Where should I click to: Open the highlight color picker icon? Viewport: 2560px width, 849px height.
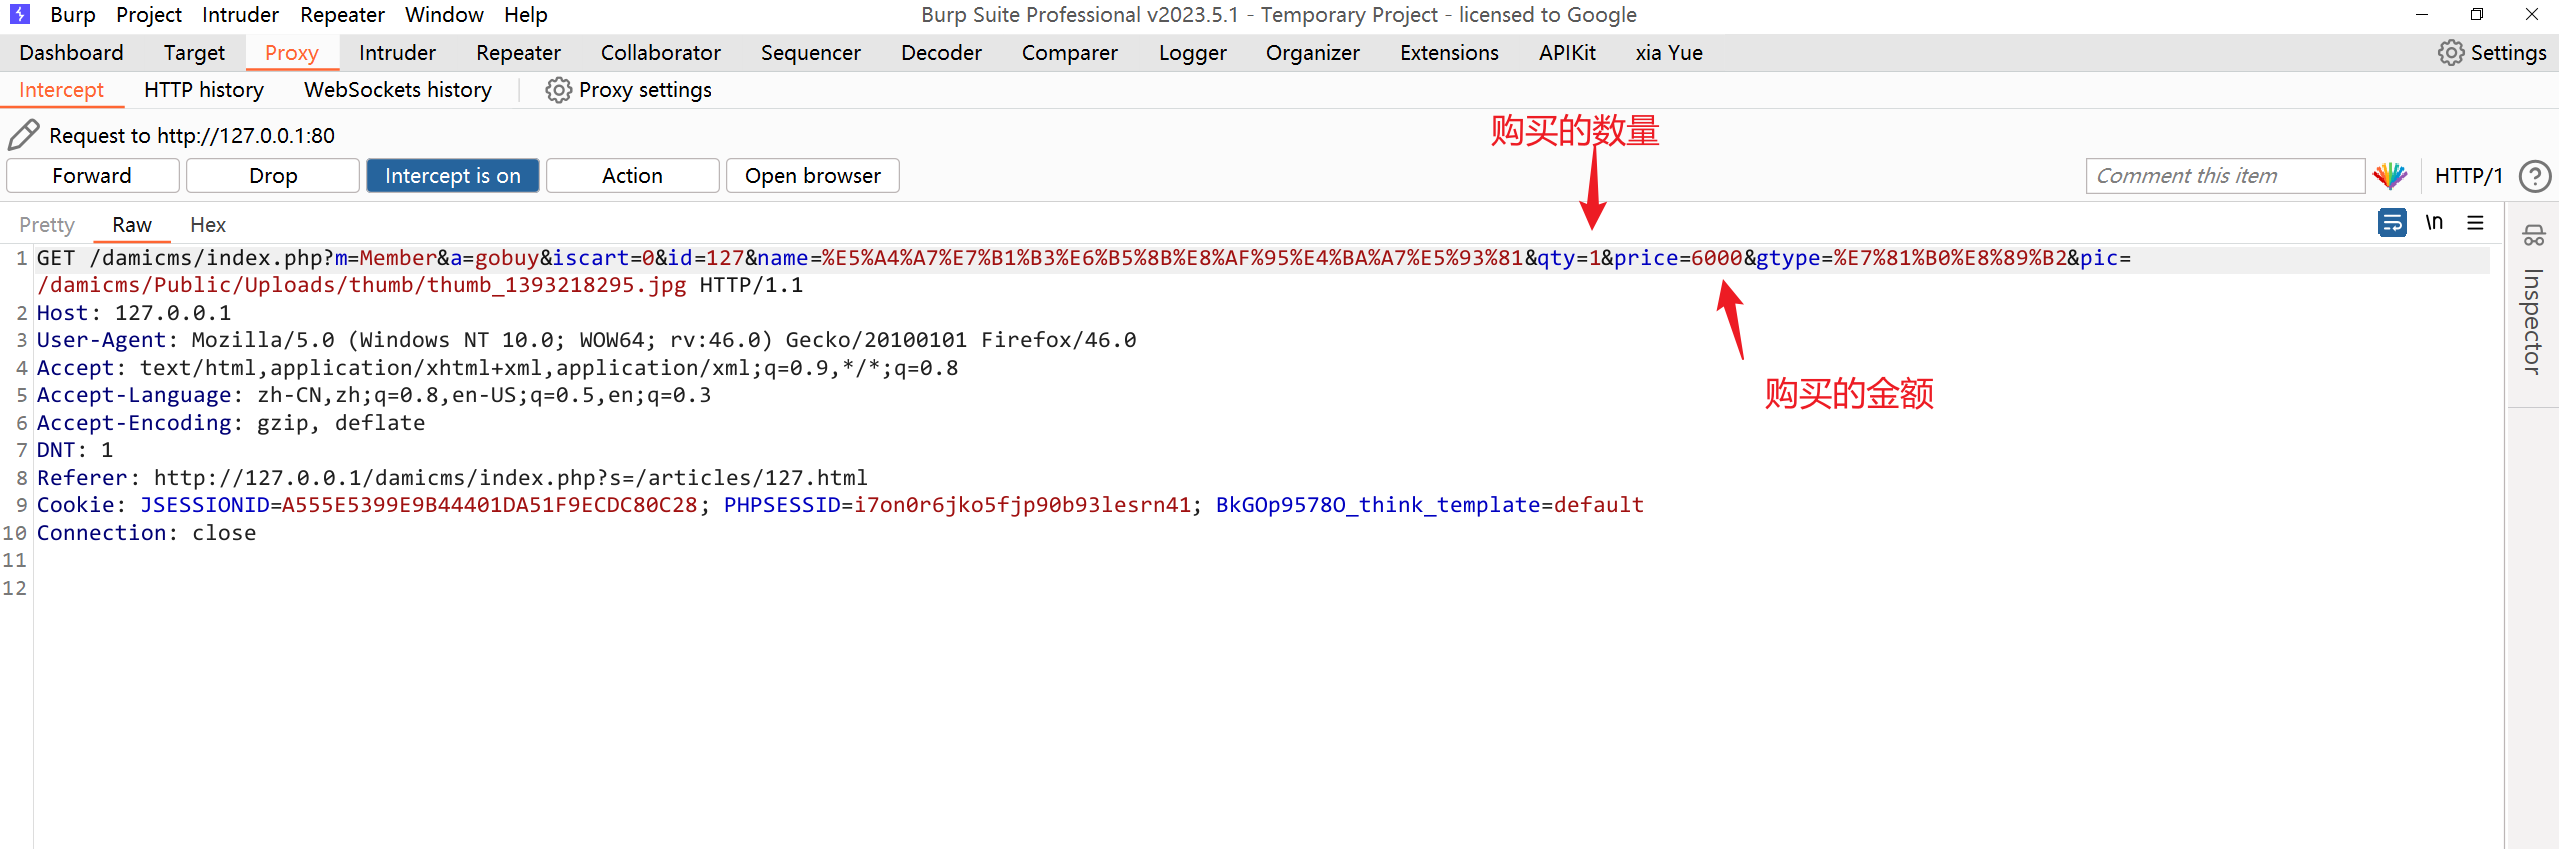click(2391, 175)
